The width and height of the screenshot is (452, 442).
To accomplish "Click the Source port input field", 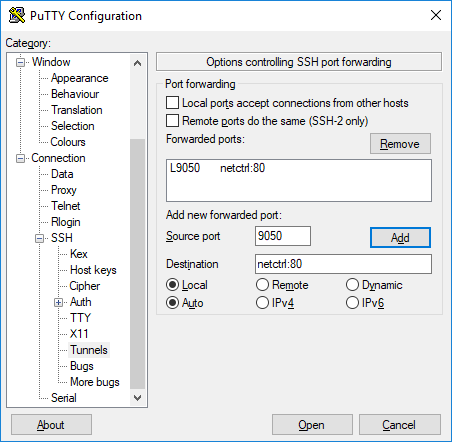I will [x=283, y=236].
